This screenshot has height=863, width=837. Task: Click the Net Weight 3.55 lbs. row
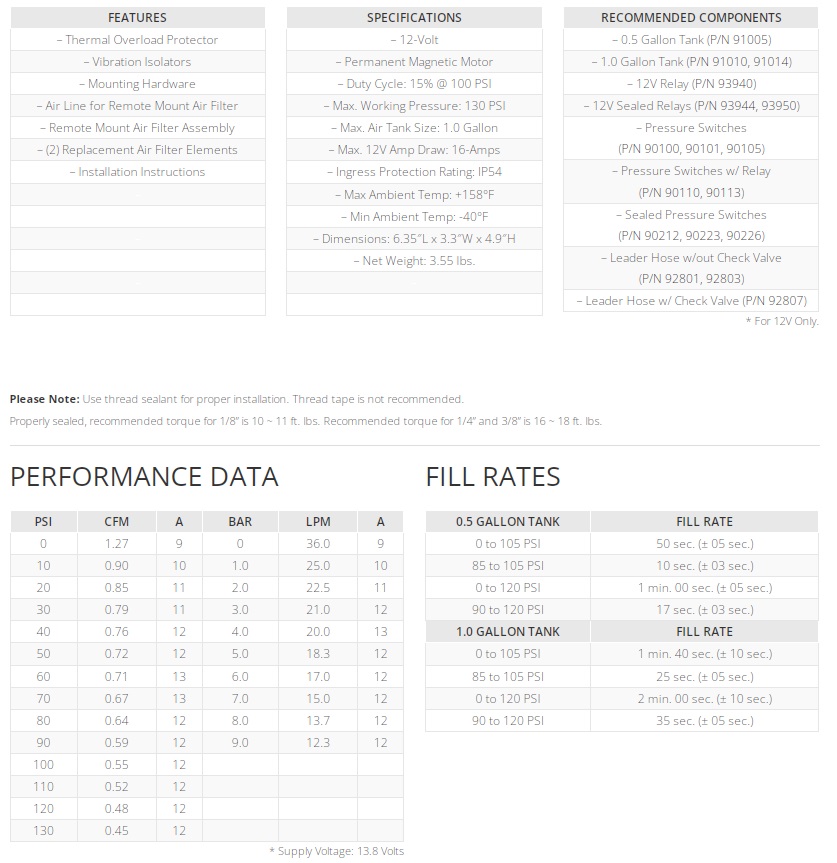pyautogui.click(x=414, y=261)
